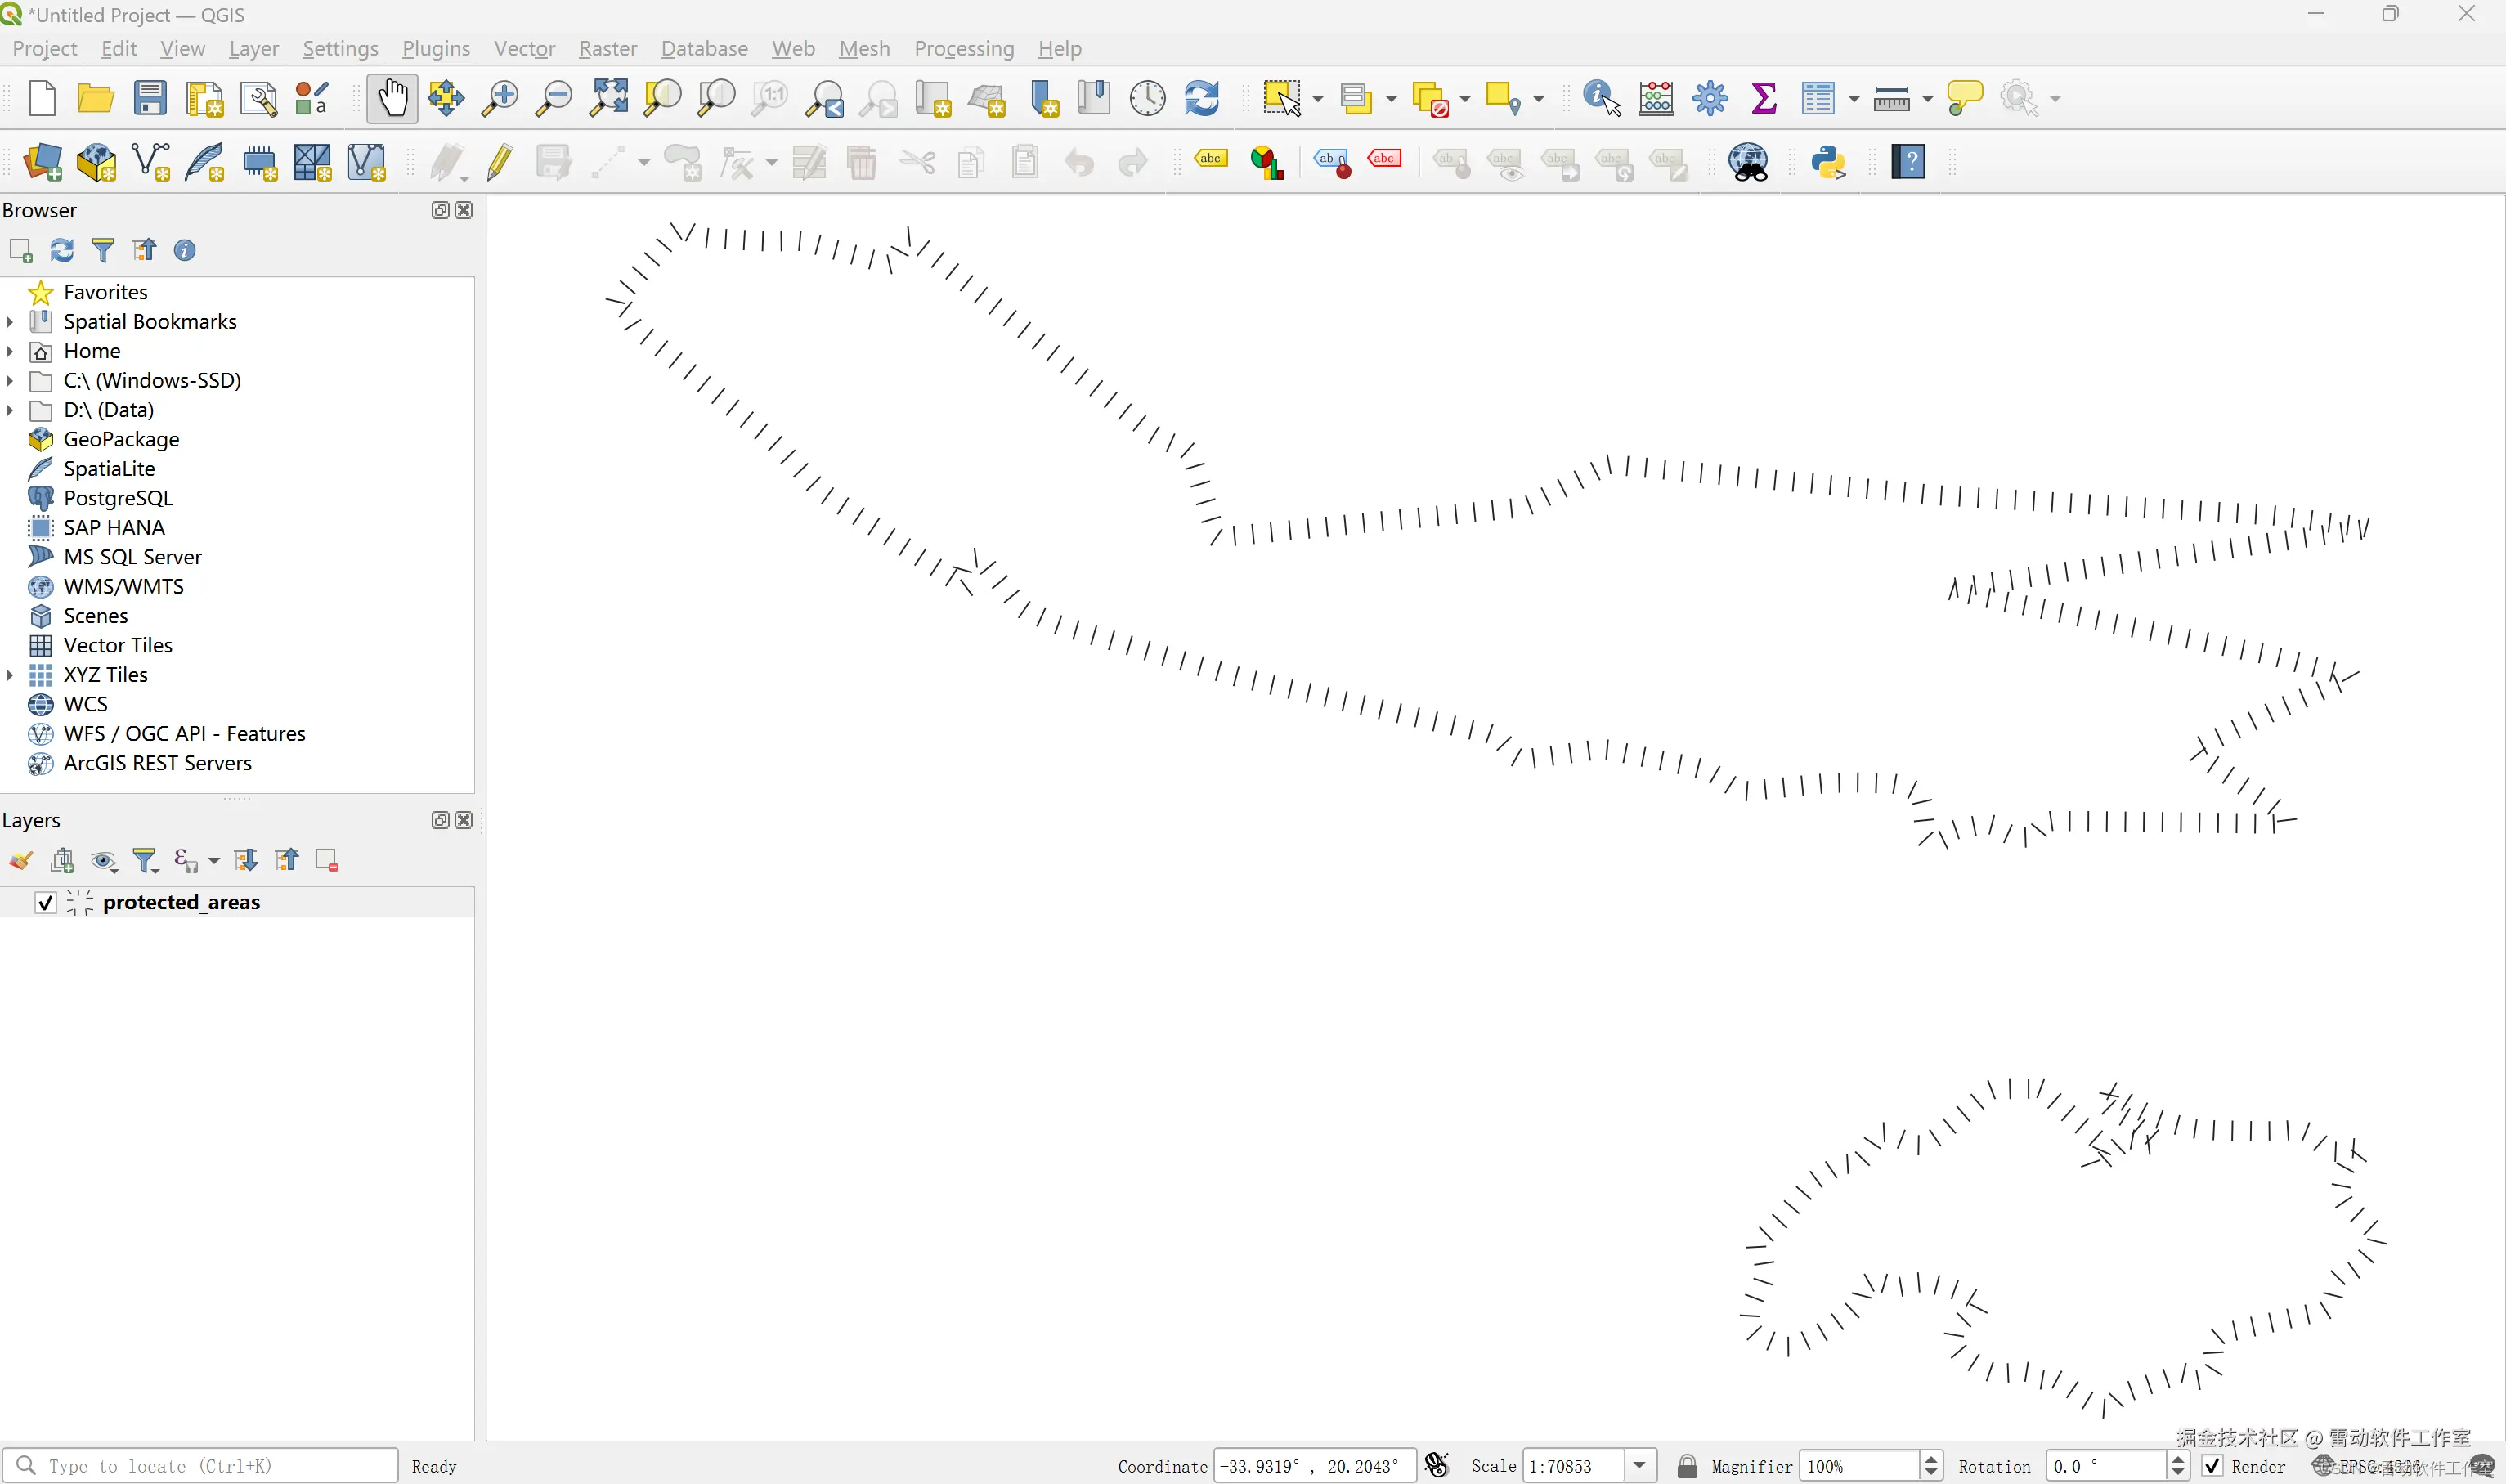Click Toggle Editing pencil icon
This screenshot has width=2506, height=1484.
499,162
